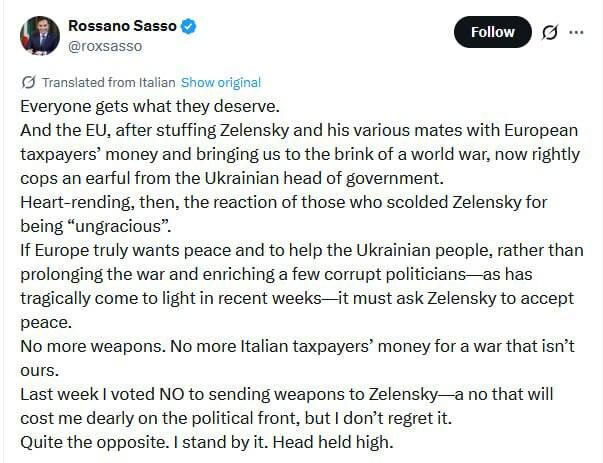The height and width of the screenshot is (463, 603).
Task: Open Rossano Sasso's profile picture
Action: 40,35
